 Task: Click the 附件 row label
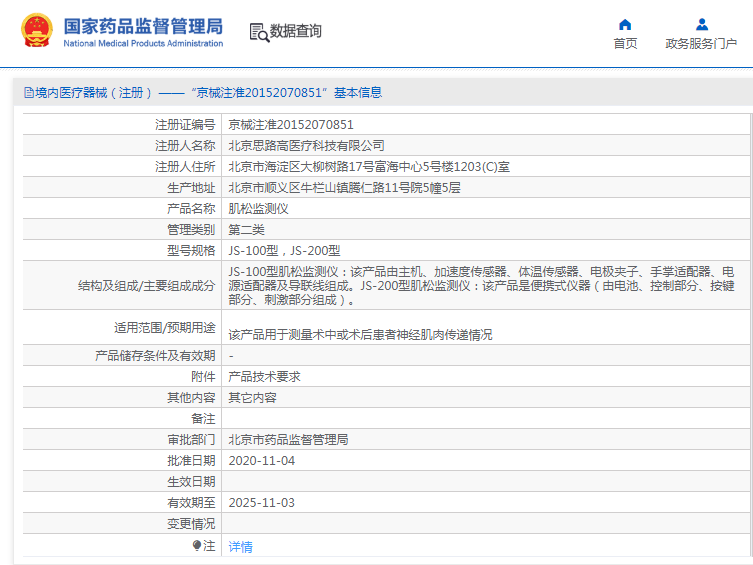click(203, 377)
